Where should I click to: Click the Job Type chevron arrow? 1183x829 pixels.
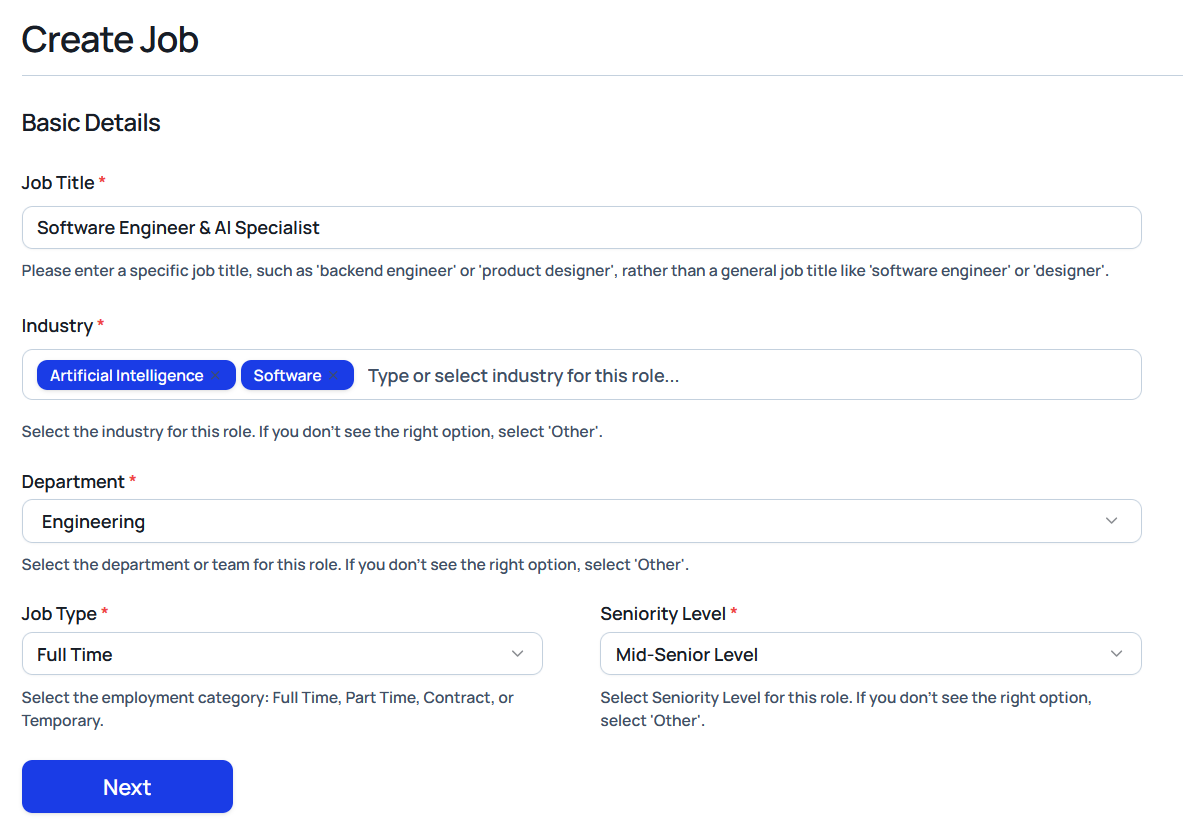point(517,654)
